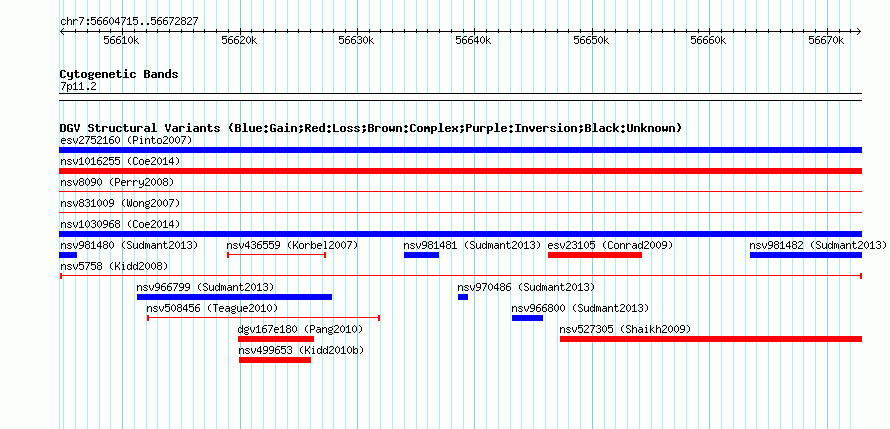Image resolution: width=890 pixels, height=429 pixels.
Task: Open nsv527305 (Shaikh2009) label
Action: (625, 329)
